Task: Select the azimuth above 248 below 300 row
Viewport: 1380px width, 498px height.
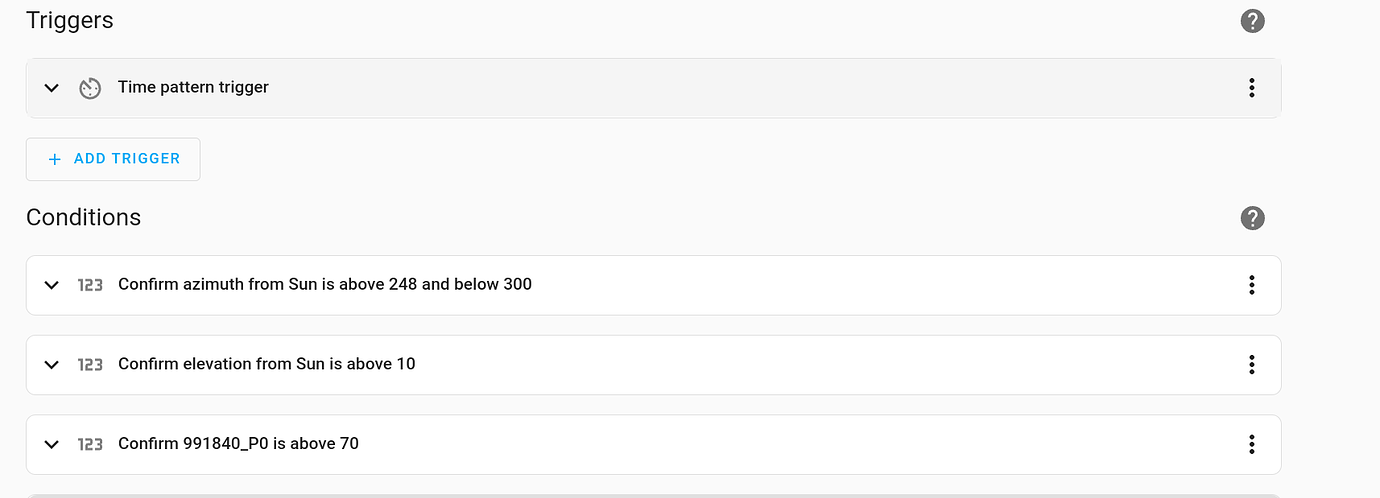Action: click(x=653, y=285)
